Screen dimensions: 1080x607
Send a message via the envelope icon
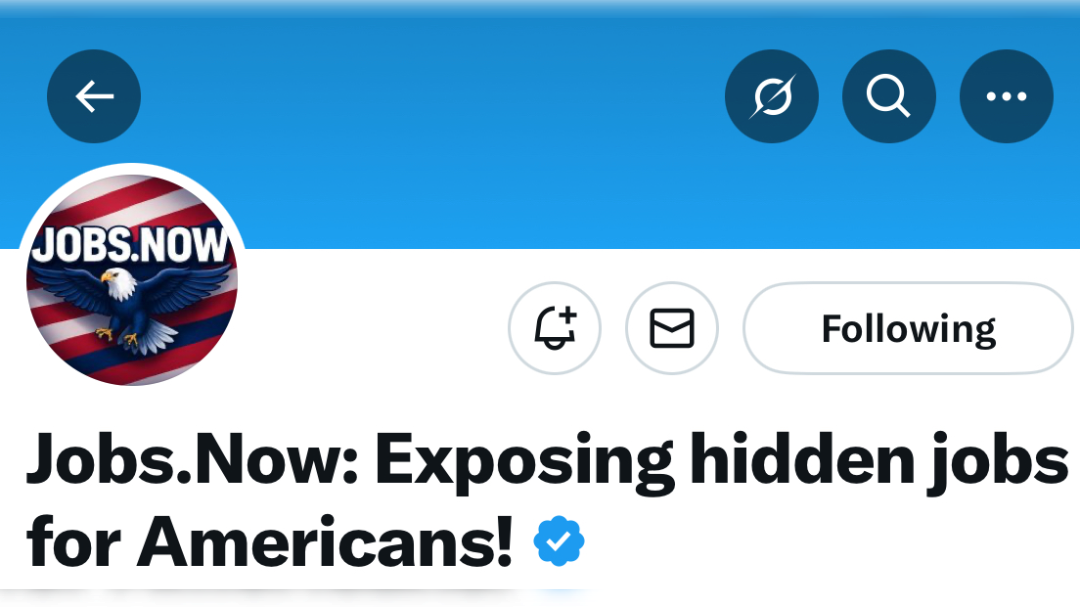point(672,328)
